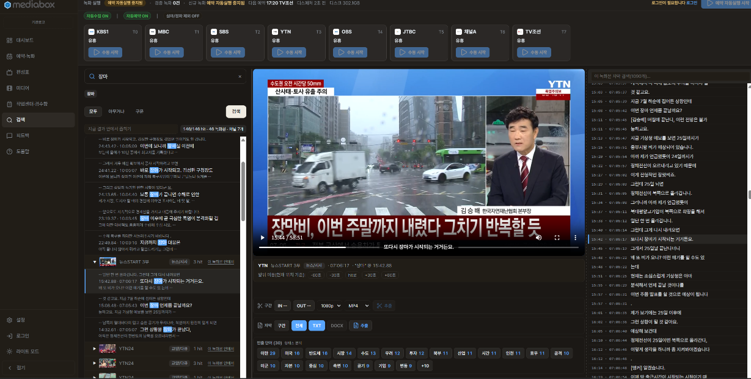Open the video player more-options menu
This screenshot has height=379, width=751.
click(575, 238)
